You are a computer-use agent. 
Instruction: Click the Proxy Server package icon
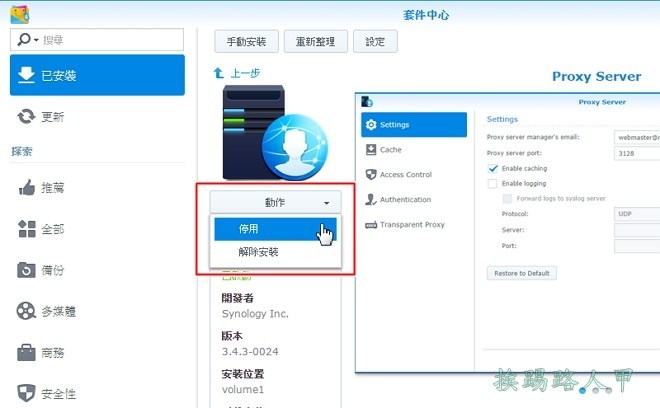274,133
